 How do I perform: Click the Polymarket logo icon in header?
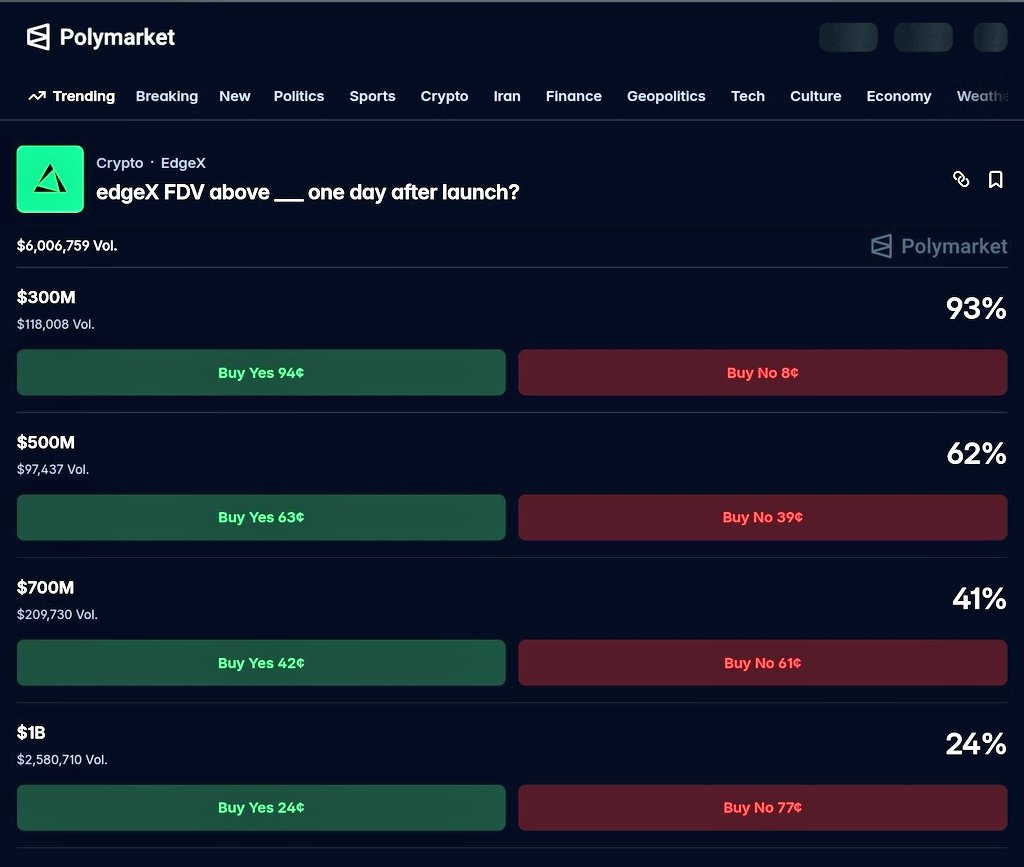pyautogui.click(x=38, y=37)
